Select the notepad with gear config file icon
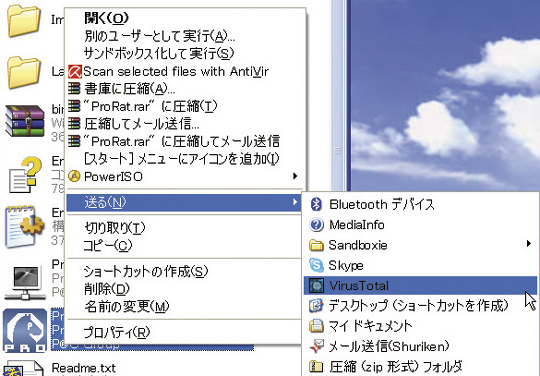Image resolution: width=540 pixels, height=376 pixels. [24, 226]
